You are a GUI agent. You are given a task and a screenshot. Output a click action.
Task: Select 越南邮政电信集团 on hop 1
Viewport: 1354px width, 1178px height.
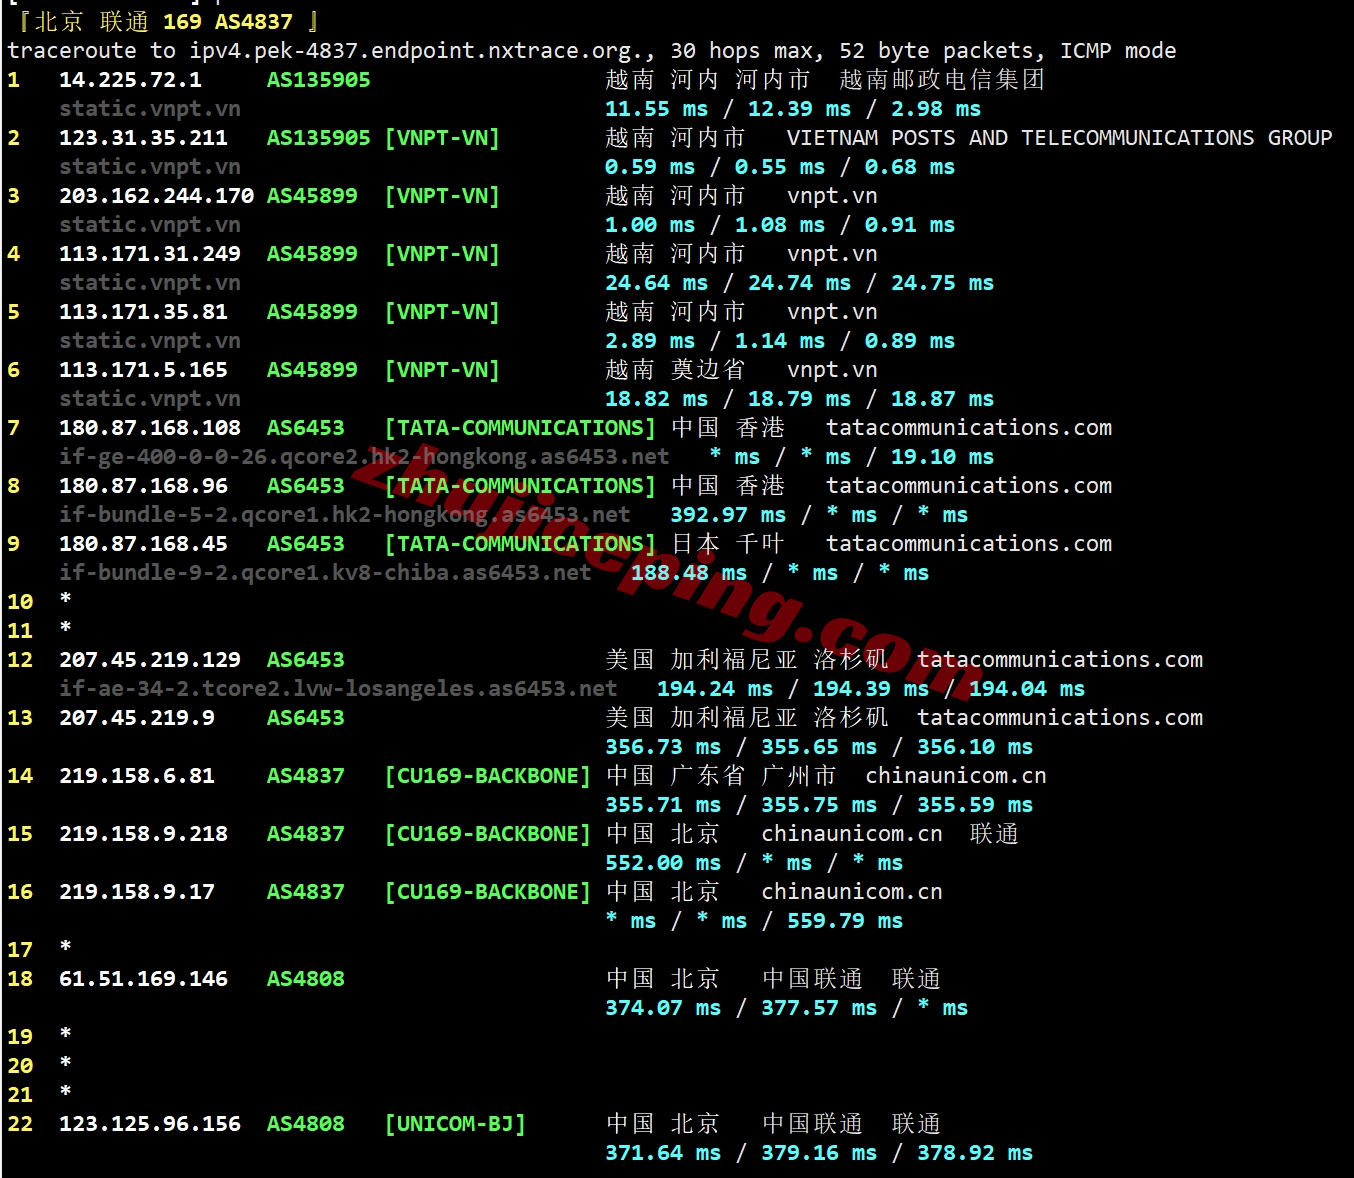(x=942, y=80)
